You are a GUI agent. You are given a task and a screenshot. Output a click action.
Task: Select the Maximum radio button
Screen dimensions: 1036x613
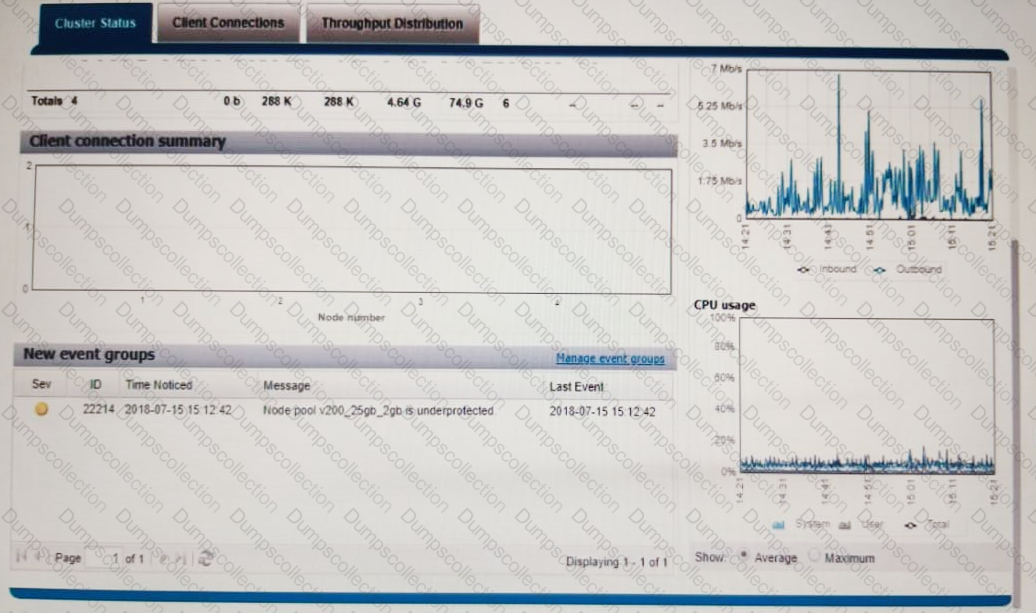click(812, 556)
